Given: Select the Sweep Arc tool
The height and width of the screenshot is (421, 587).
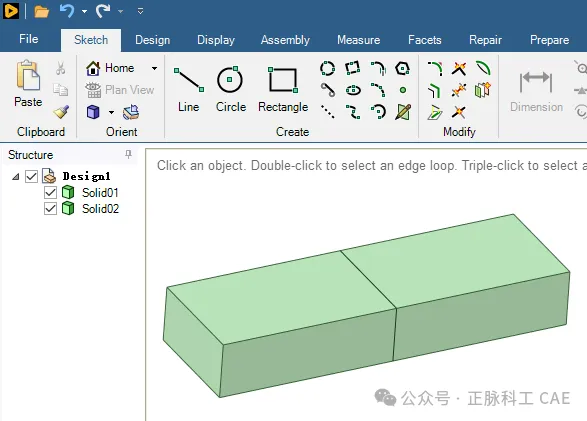Looking at the screenshot, I should point(378,112).
